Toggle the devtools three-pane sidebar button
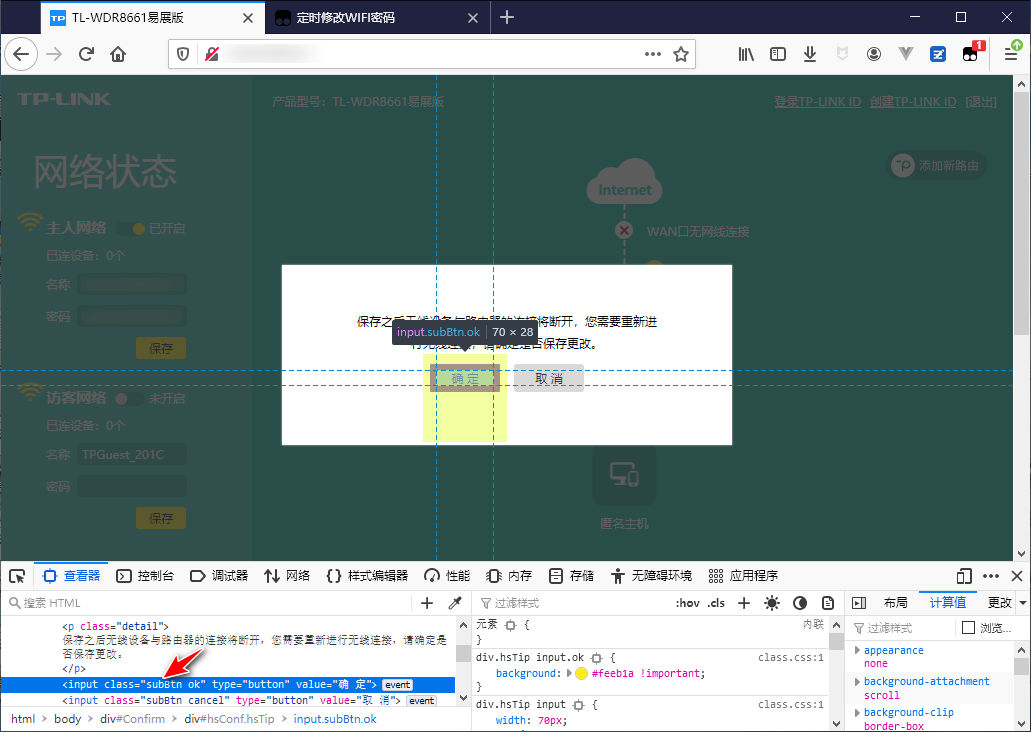 pyautogui.click(x=859, y=603)
